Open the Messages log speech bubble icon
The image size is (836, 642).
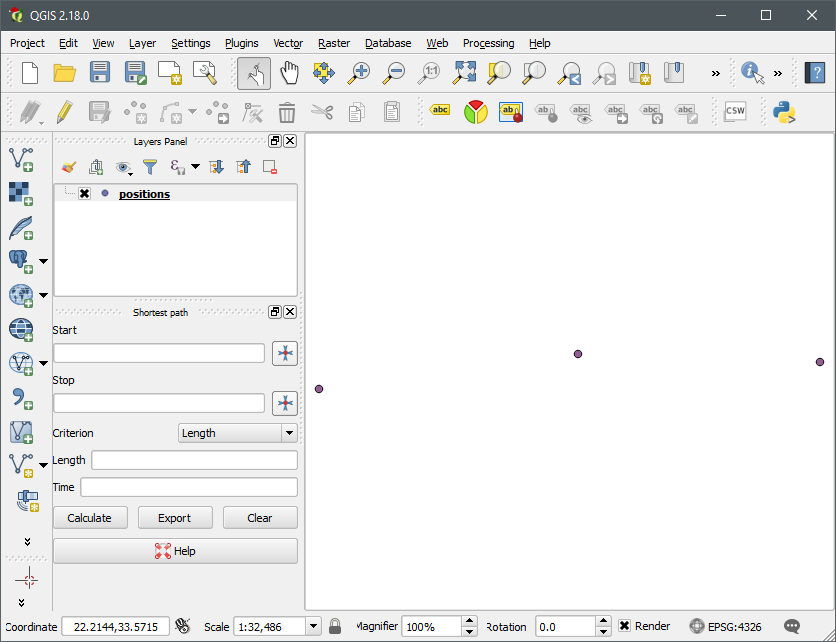[792, 626]
